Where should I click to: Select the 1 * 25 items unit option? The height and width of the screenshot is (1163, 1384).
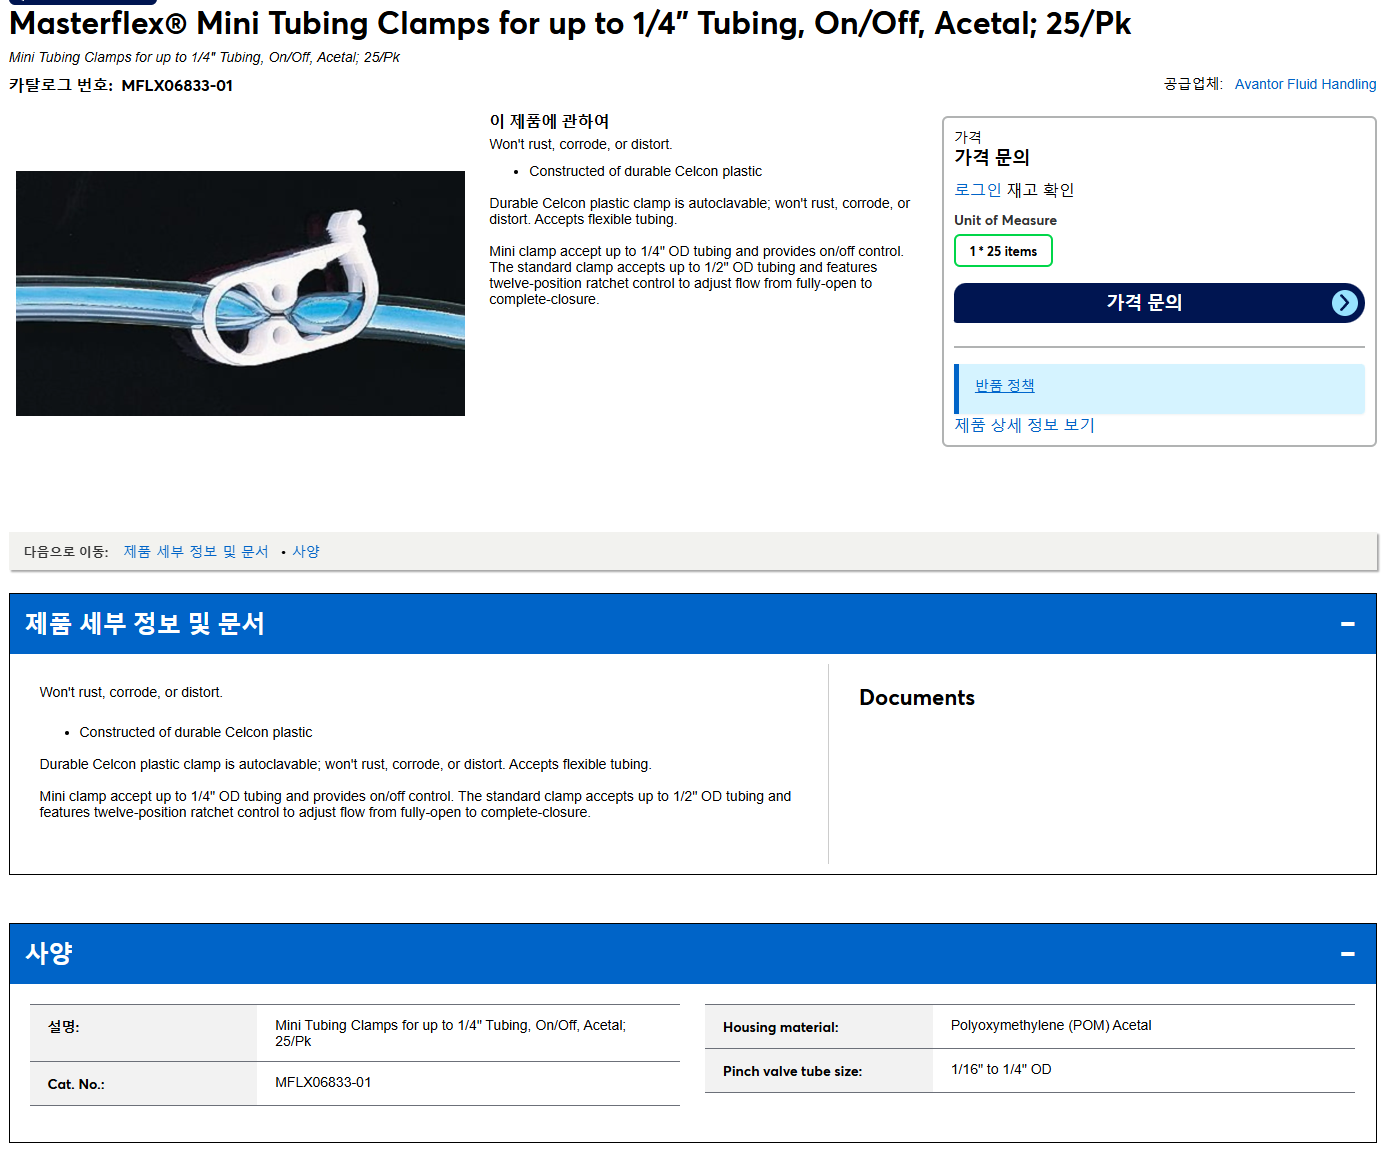[x=1003, y=251]
